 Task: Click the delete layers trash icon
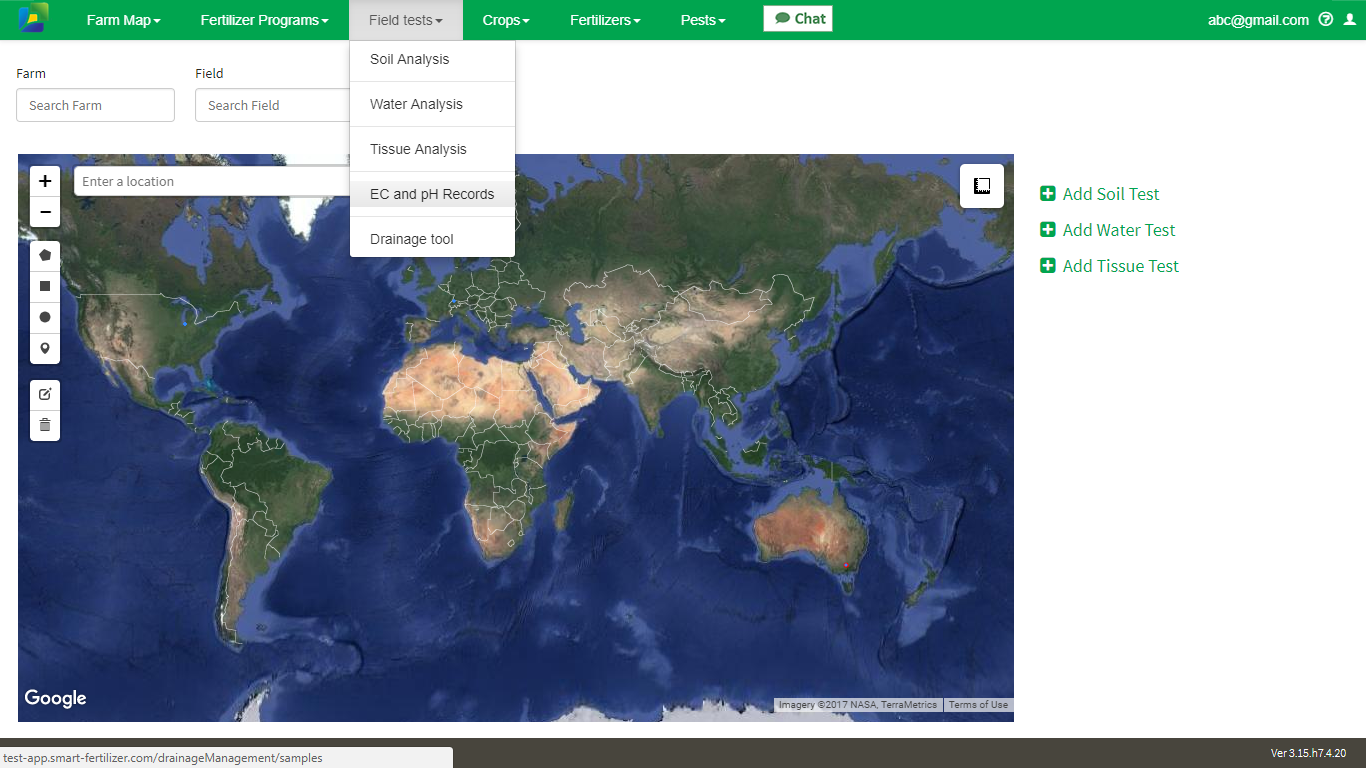[x=45, y=425]
